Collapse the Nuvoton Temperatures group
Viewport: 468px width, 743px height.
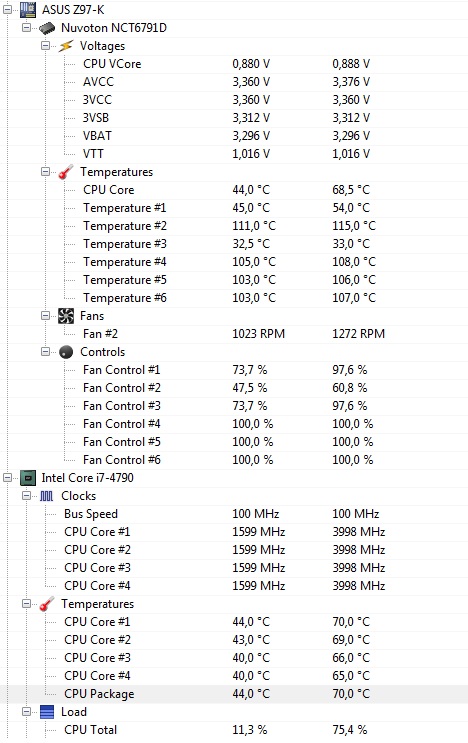(45, 172)
